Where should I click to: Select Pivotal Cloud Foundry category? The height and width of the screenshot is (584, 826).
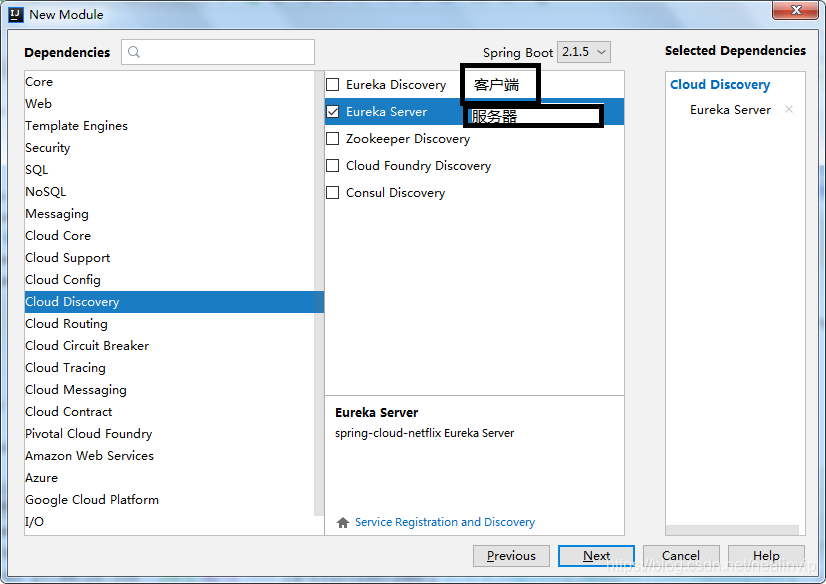[169, 434]
